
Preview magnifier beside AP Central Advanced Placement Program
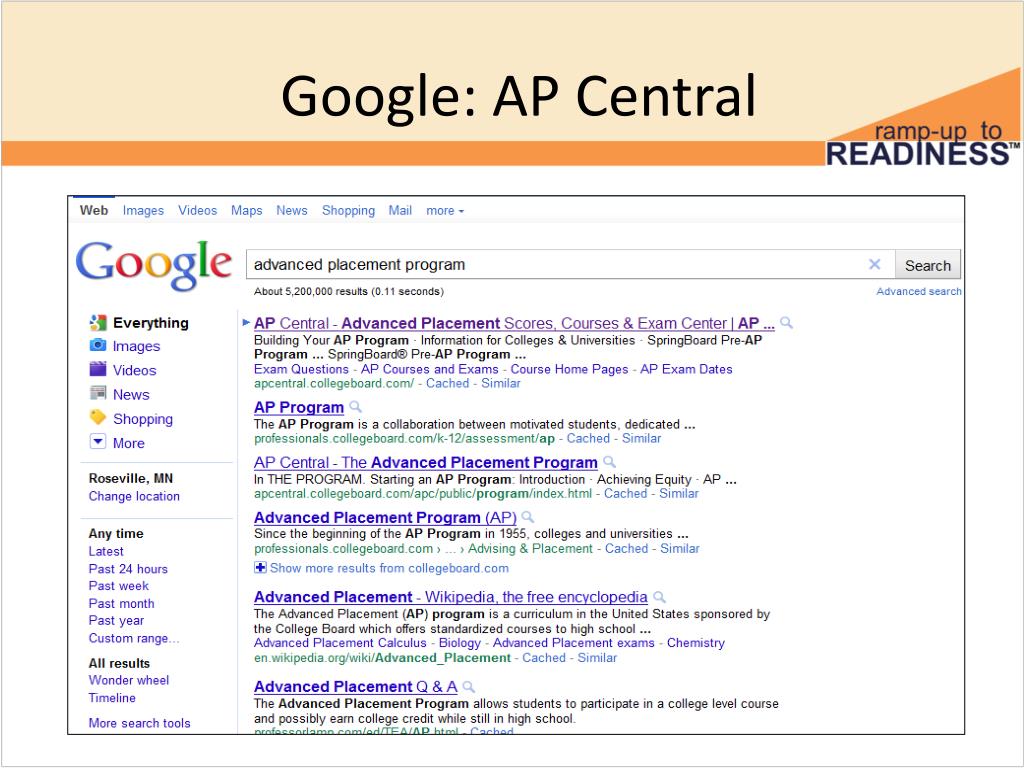coord(609,462)
